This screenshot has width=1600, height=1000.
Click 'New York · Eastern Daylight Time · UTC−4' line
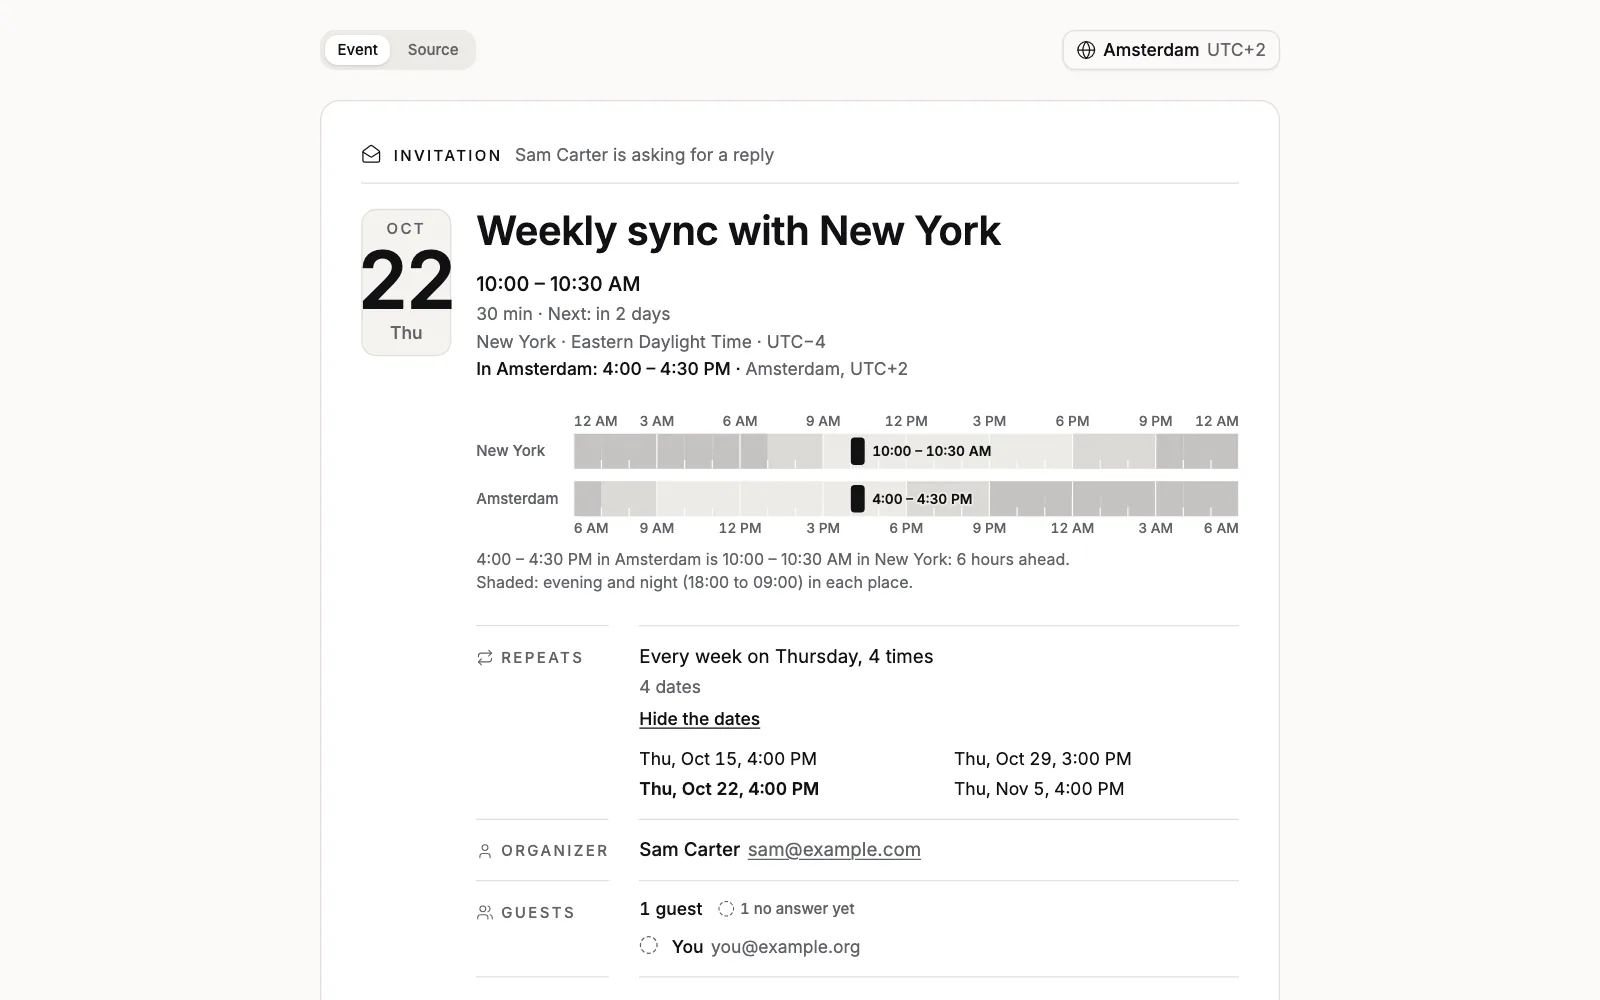(651, 342)
